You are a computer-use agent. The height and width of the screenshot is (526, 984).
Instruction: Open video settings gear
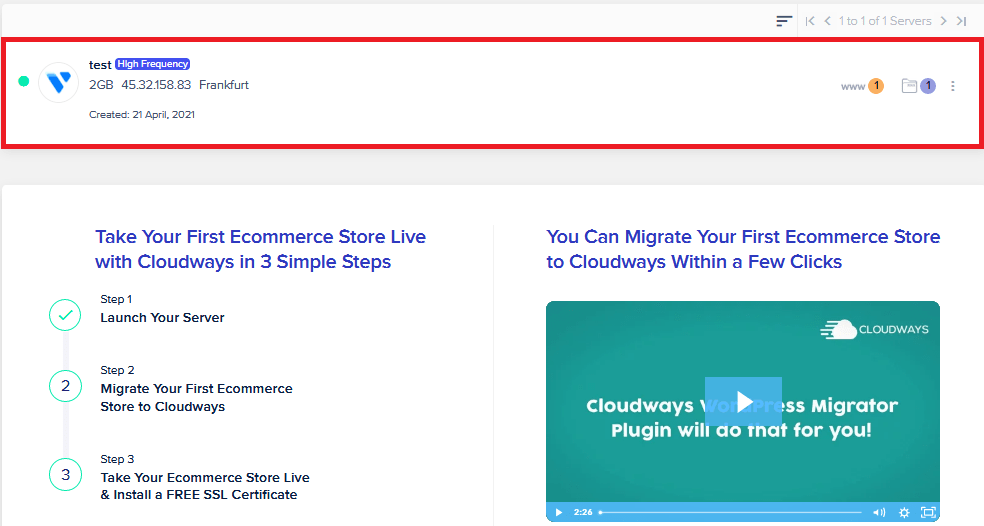(904, 512)
